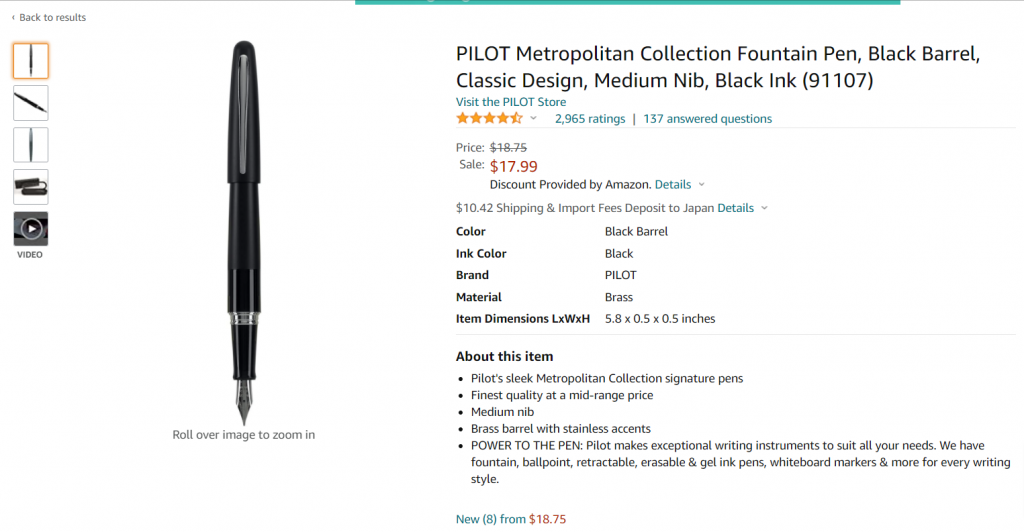Click the star rating icons

pos(489,118)
